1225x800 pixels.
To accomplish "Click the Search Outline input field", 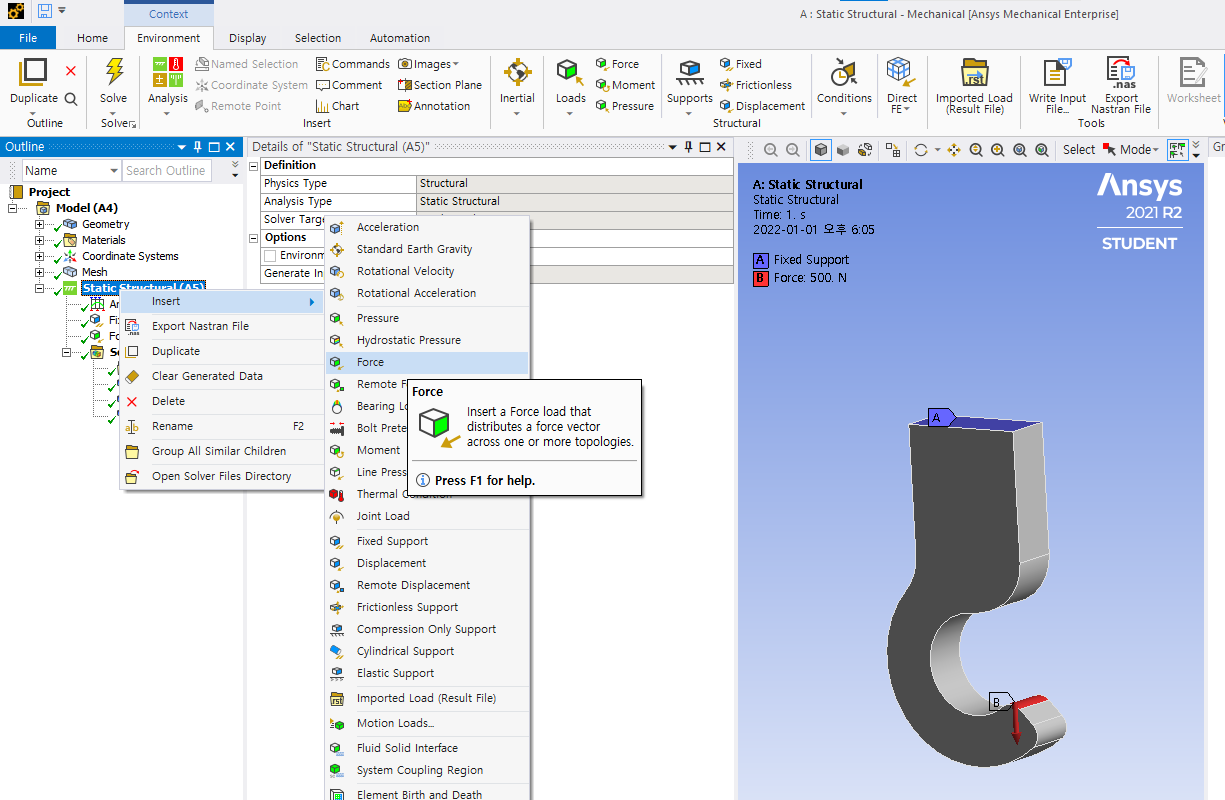I will coord(166,171).
